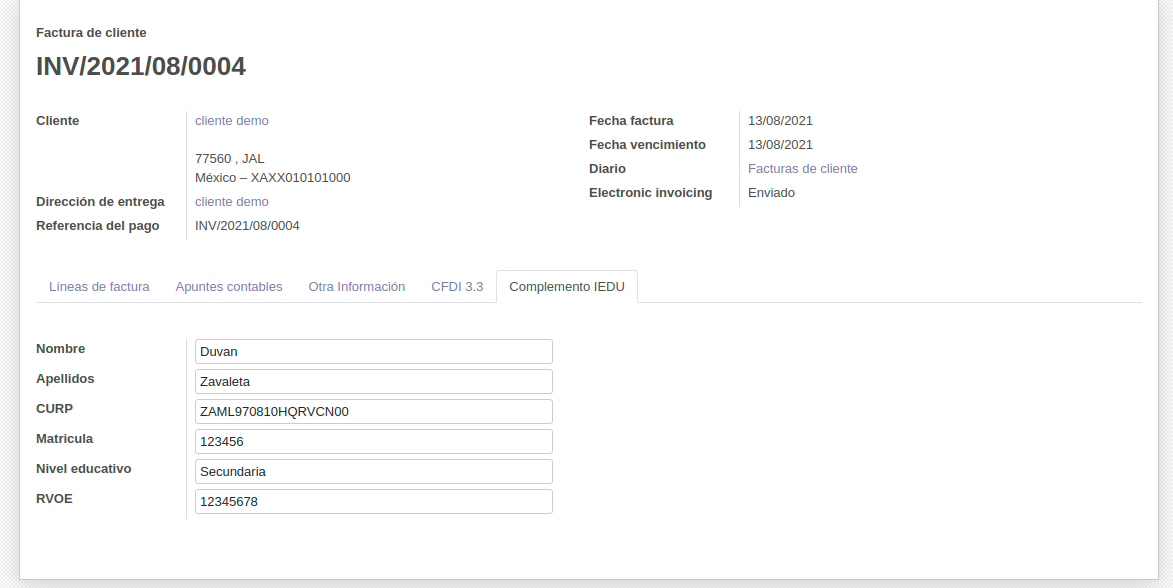Open the Dirección de entrega cliente demo link
The height and width of the screenshot is (588, 1173).
pos(232,202)
